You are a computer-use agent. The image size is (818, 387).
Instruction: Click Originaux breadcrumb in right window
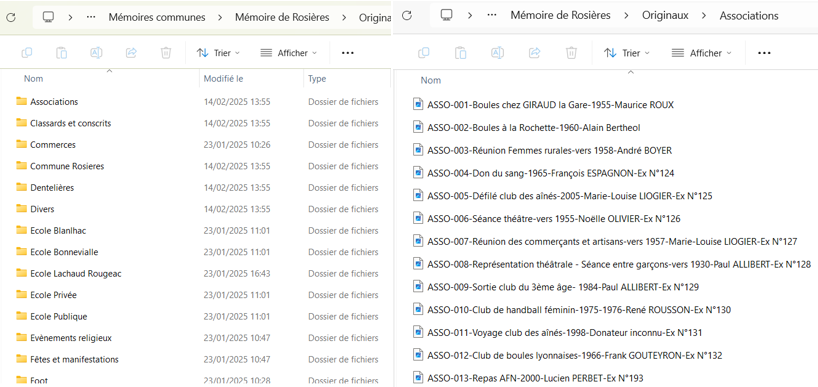point(666,16)
